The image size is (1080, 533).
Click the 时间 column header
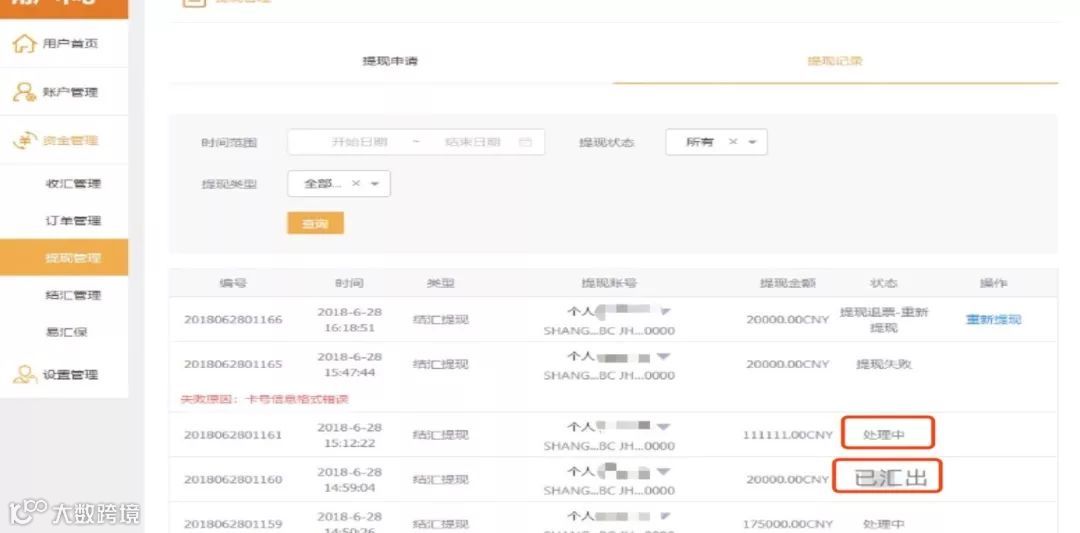(349, 283)
